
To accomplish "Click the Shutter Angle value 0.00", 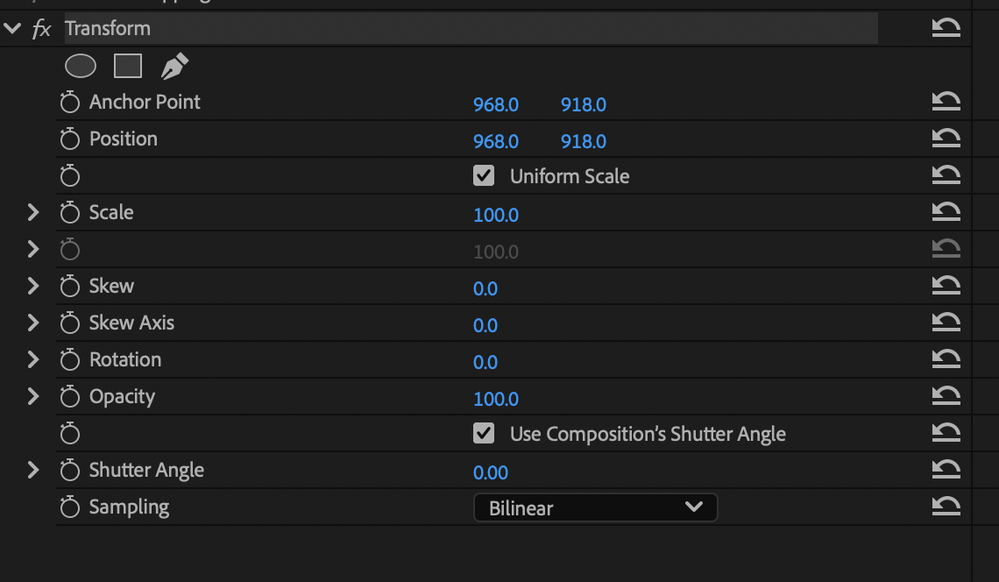I will [490, 472].
